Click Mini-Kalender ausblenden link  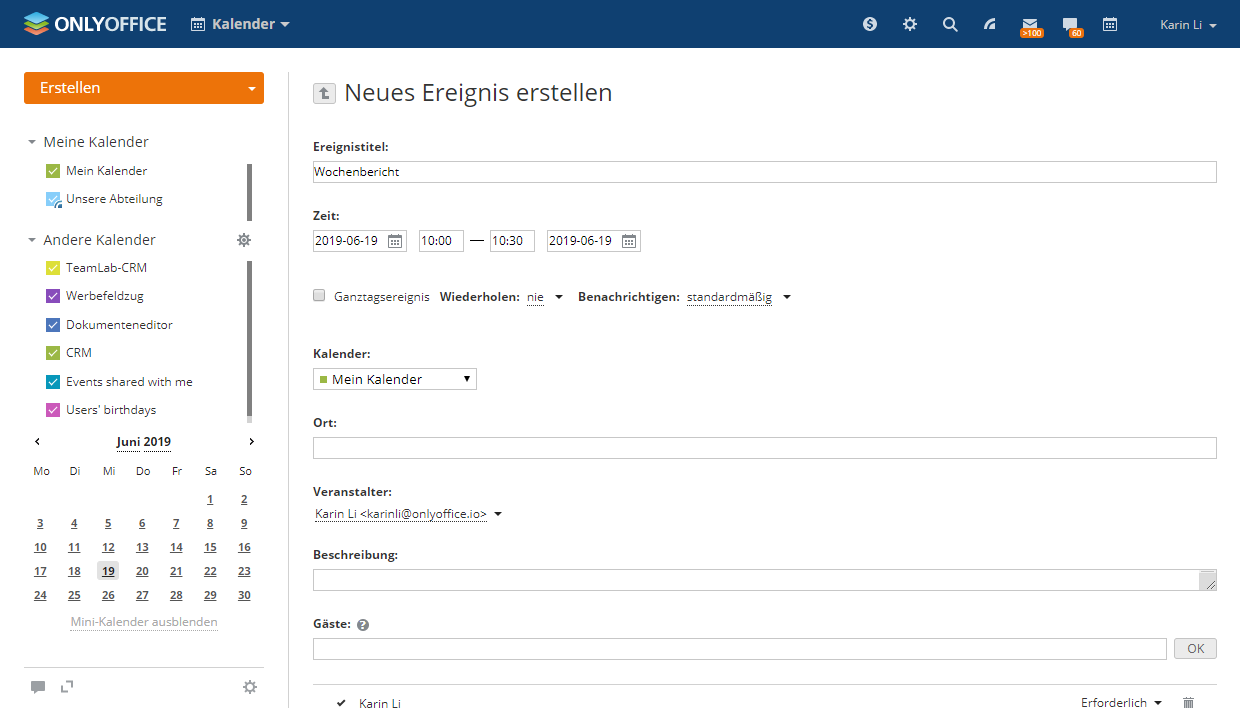(x=144, y=622)
